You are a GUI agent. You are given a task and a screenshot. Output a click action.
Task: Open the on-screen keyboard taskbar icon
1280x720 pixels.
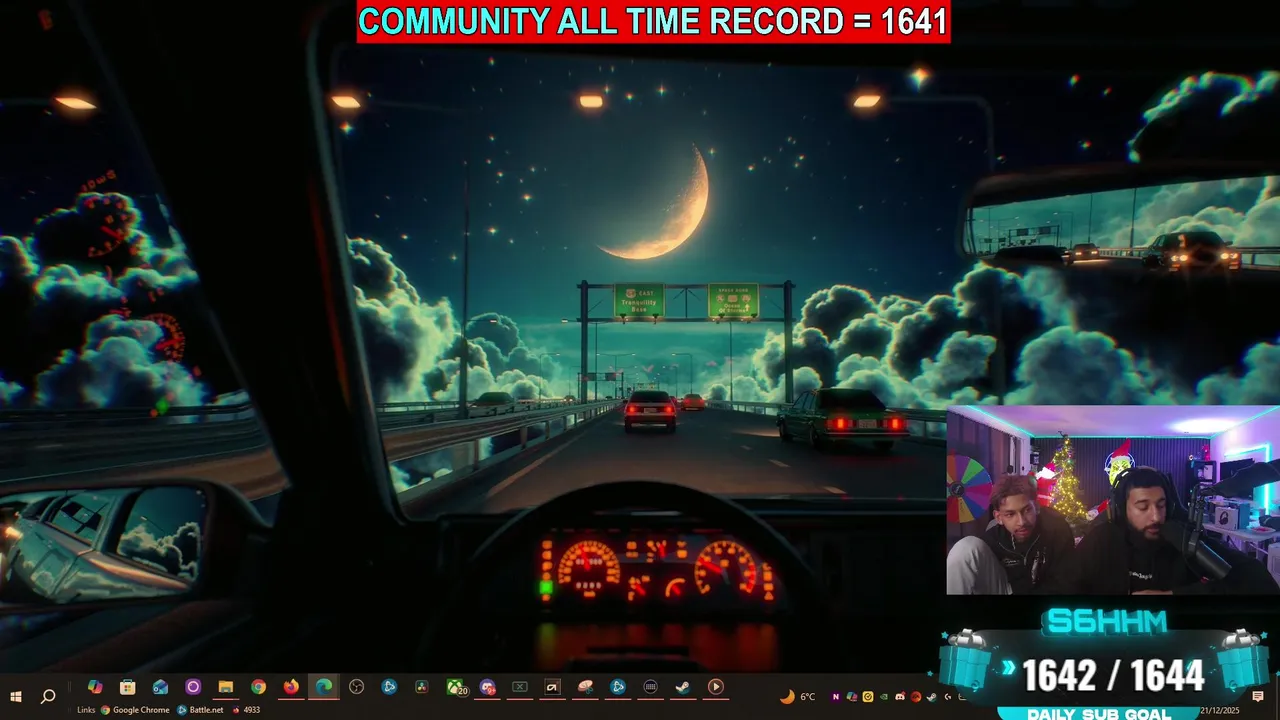coord(651,687)
